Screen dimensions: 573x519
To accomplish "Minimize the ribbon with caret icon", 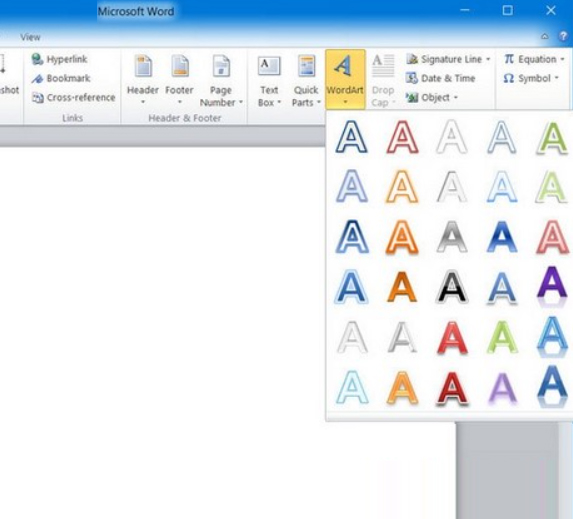I will (x=544, y=36).
